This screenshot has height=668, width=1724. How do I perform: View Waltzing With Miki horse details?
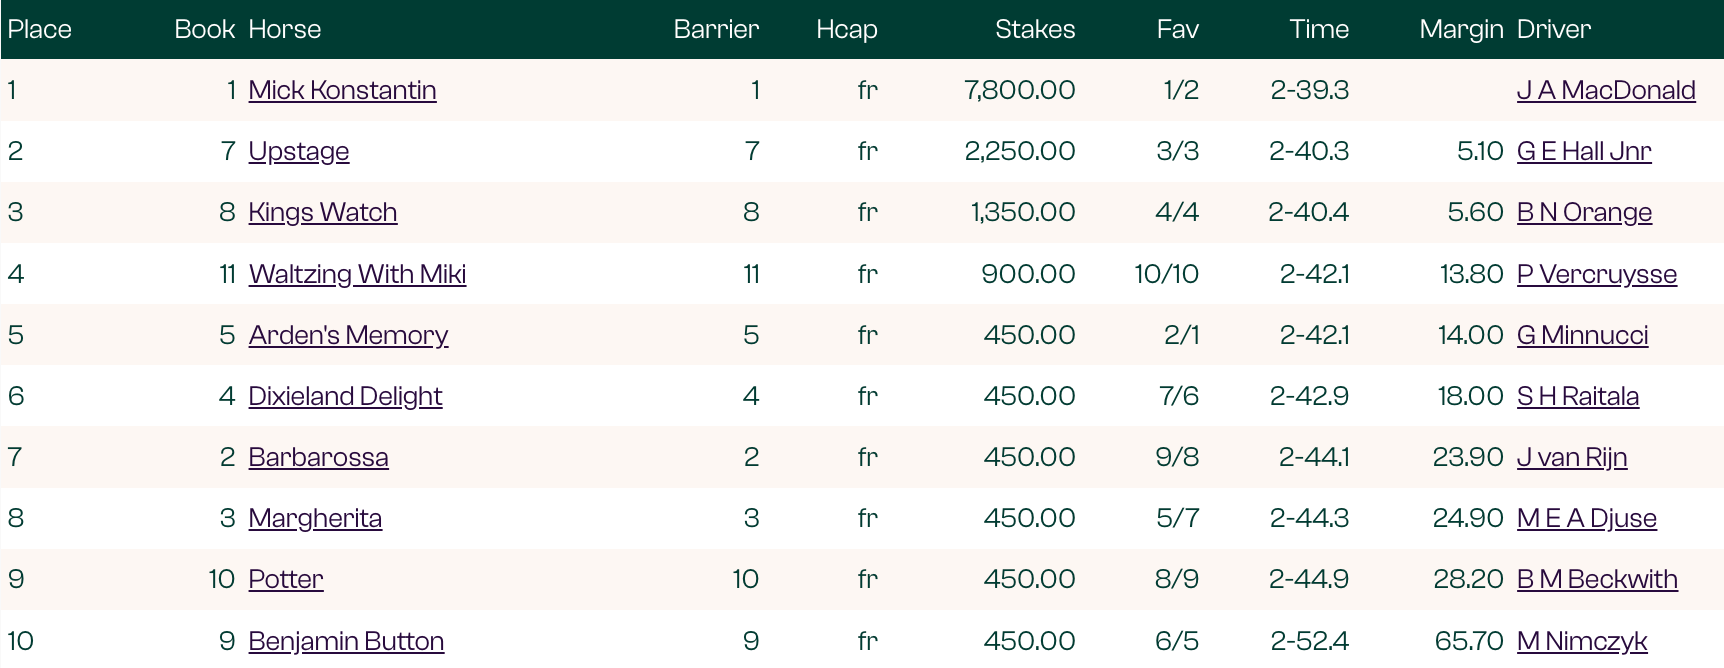[357, 274]
